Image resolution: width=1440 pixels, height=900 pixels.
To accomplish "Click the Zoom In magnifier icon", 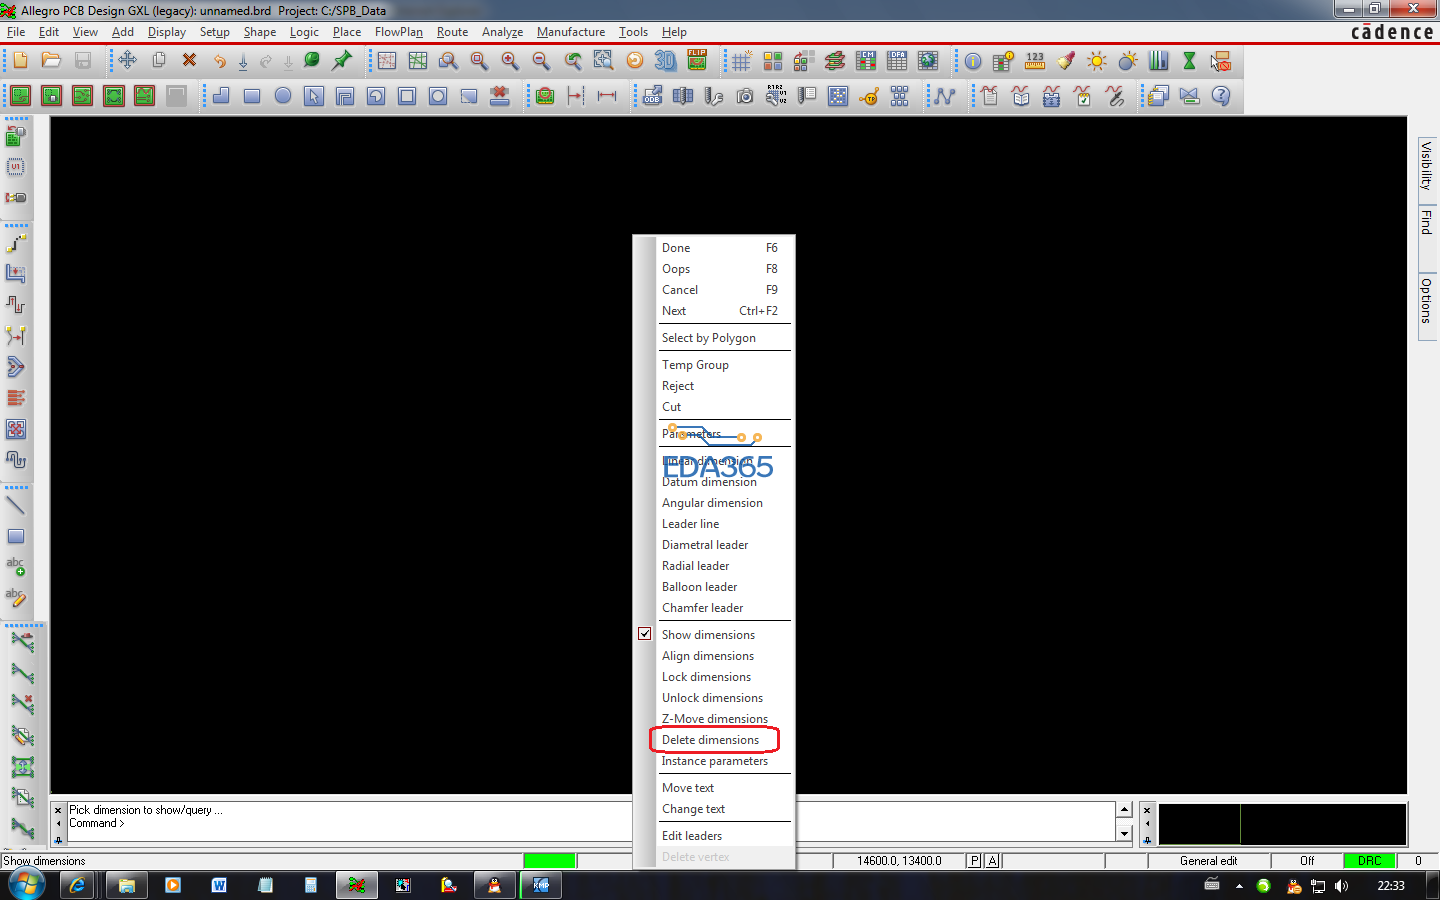I will (x=510, y=61).
